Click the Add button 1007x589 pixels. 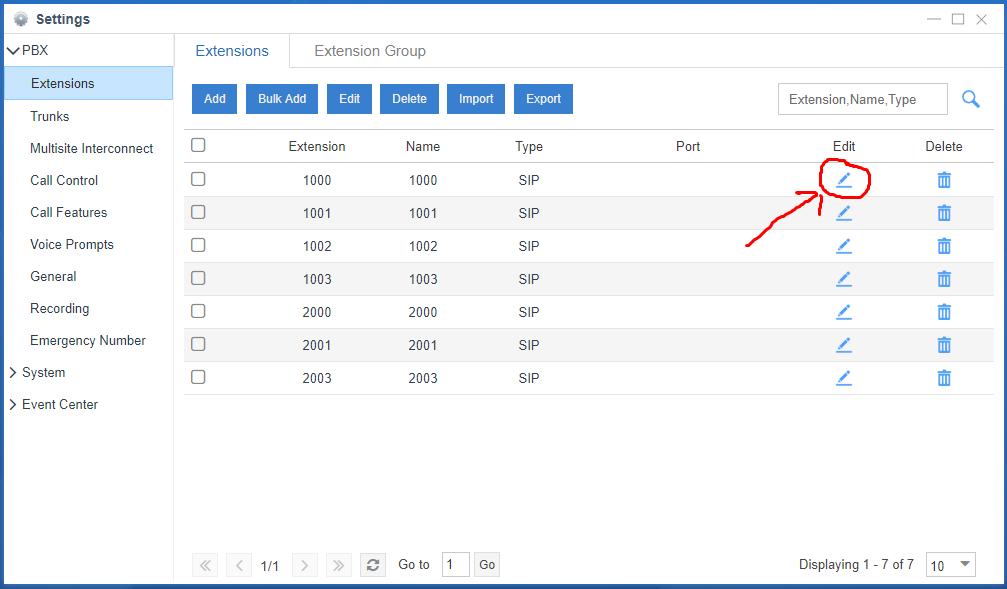215,99
